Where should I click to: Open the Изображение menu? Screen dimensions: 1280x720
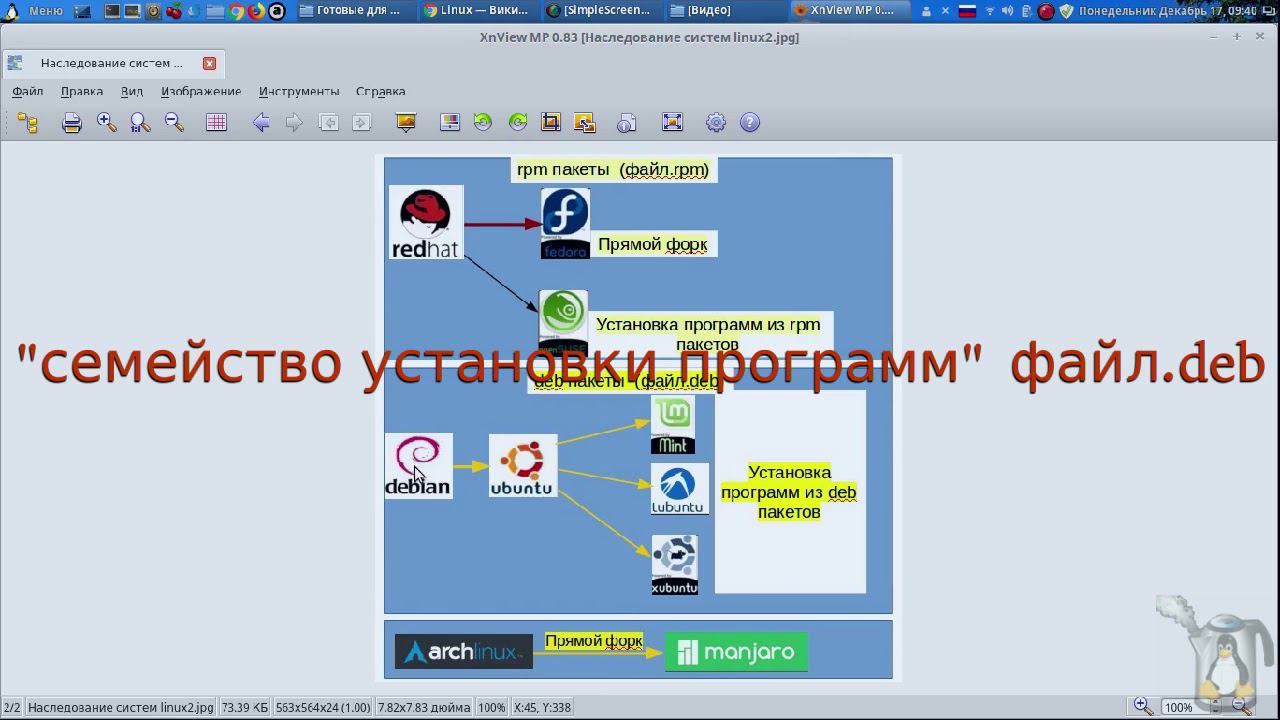tap(201, 91)
